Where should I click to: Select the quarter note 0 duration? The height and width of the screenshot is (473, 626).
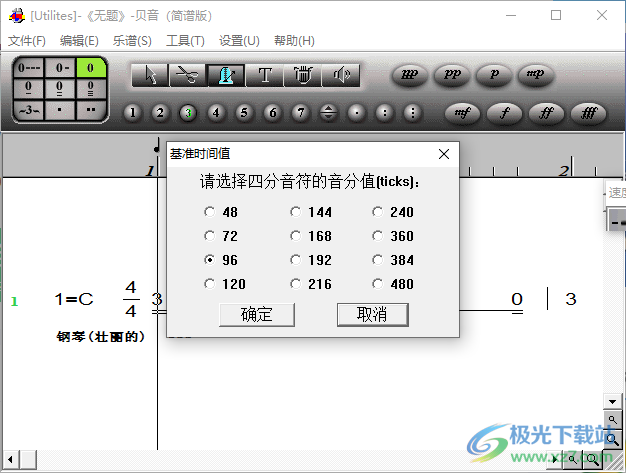[x=91, y=67]
